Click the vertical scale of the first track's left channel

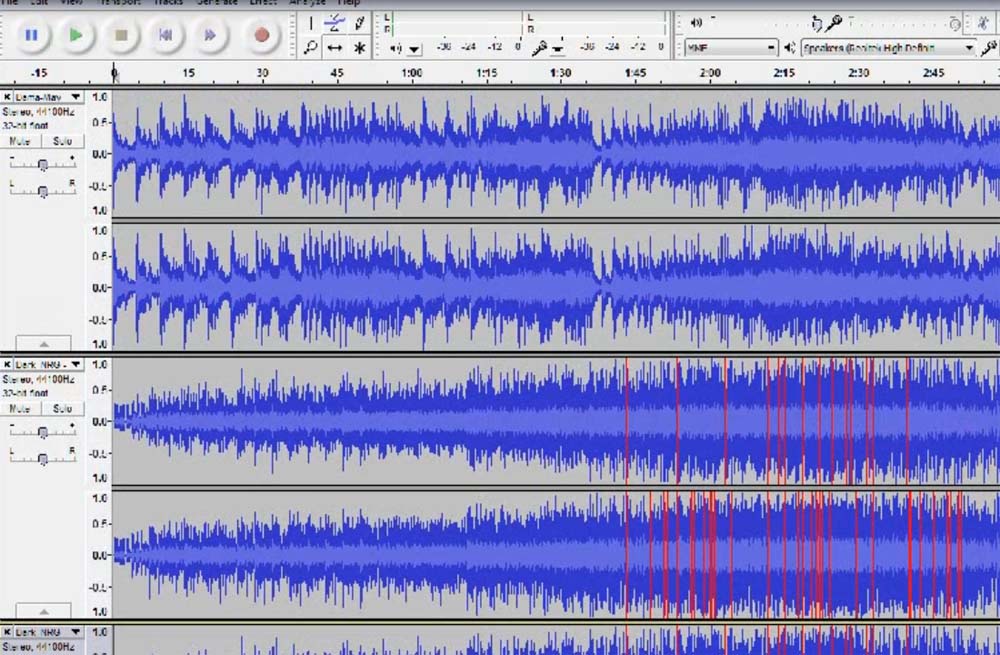click(x=99, y=154)
